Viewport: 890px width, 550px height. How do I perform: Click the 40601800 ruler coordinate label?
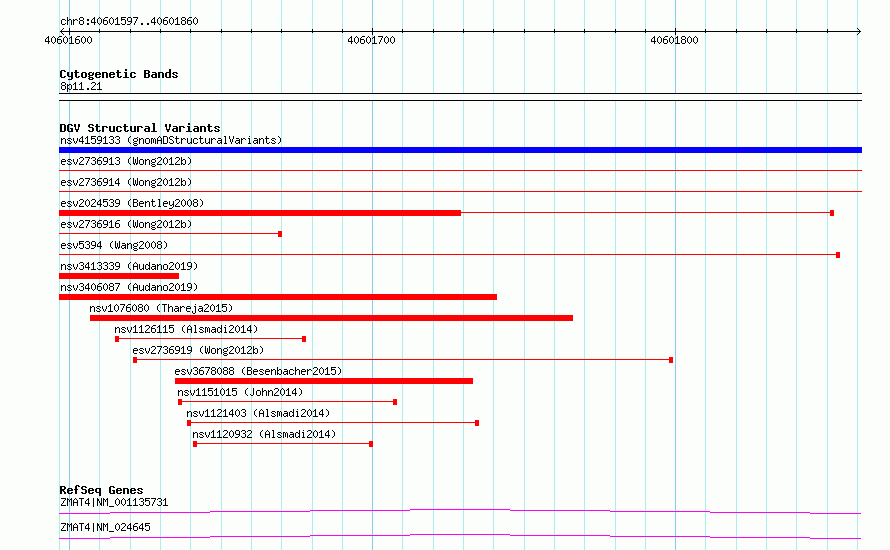[x=674, y=40]
